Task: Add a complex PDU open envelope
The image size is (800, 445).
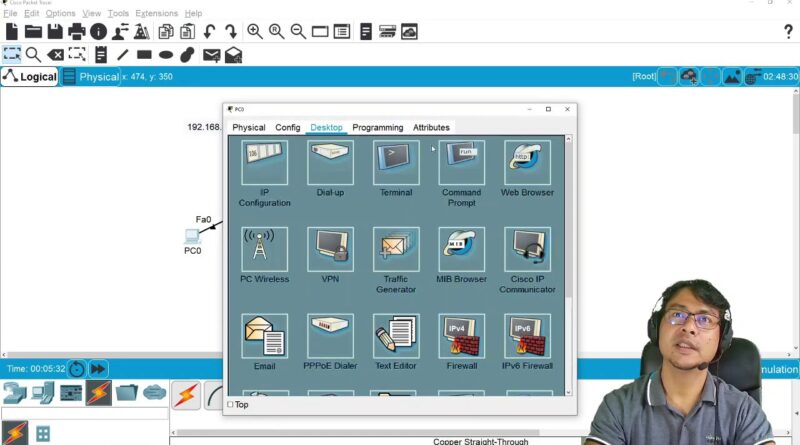Action: point(234,55)
